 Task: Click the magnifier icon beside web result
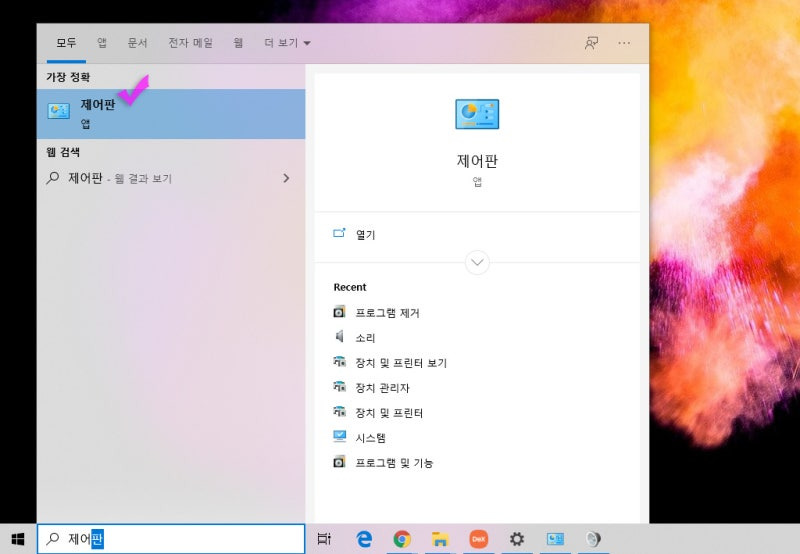tap(53, 178)
